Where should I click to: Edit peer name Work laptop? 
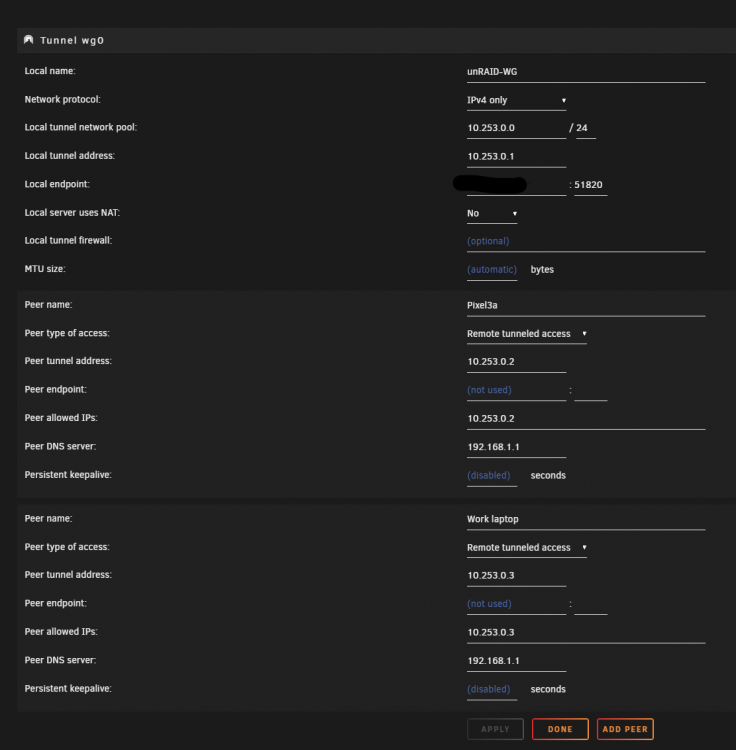pos(586,519)
